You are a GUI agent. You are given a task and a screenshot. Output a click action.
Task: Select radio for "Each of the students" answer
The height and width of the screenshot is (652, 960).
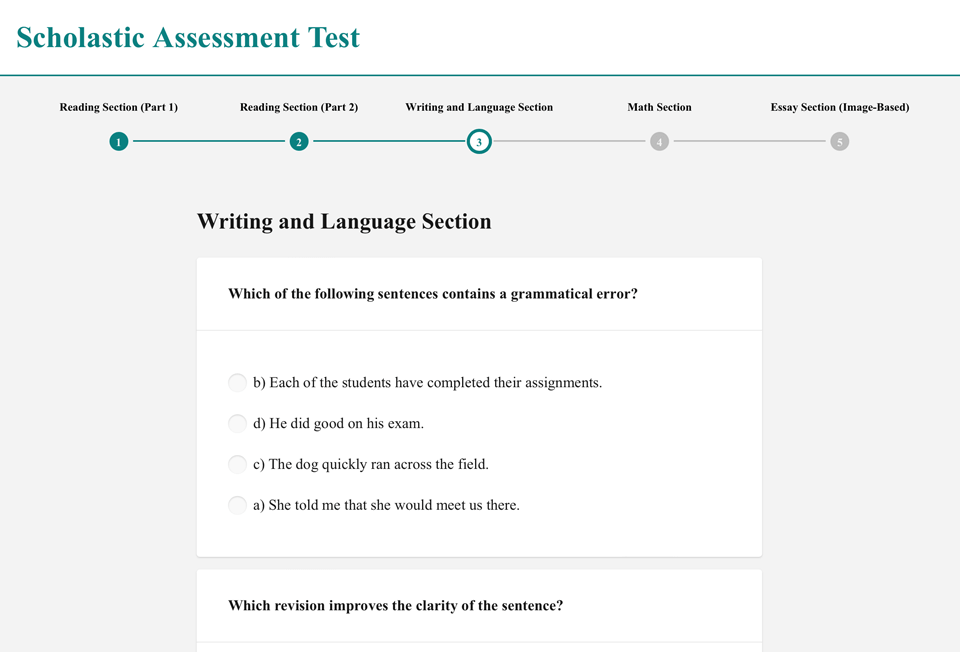click(x=237, y=382)
